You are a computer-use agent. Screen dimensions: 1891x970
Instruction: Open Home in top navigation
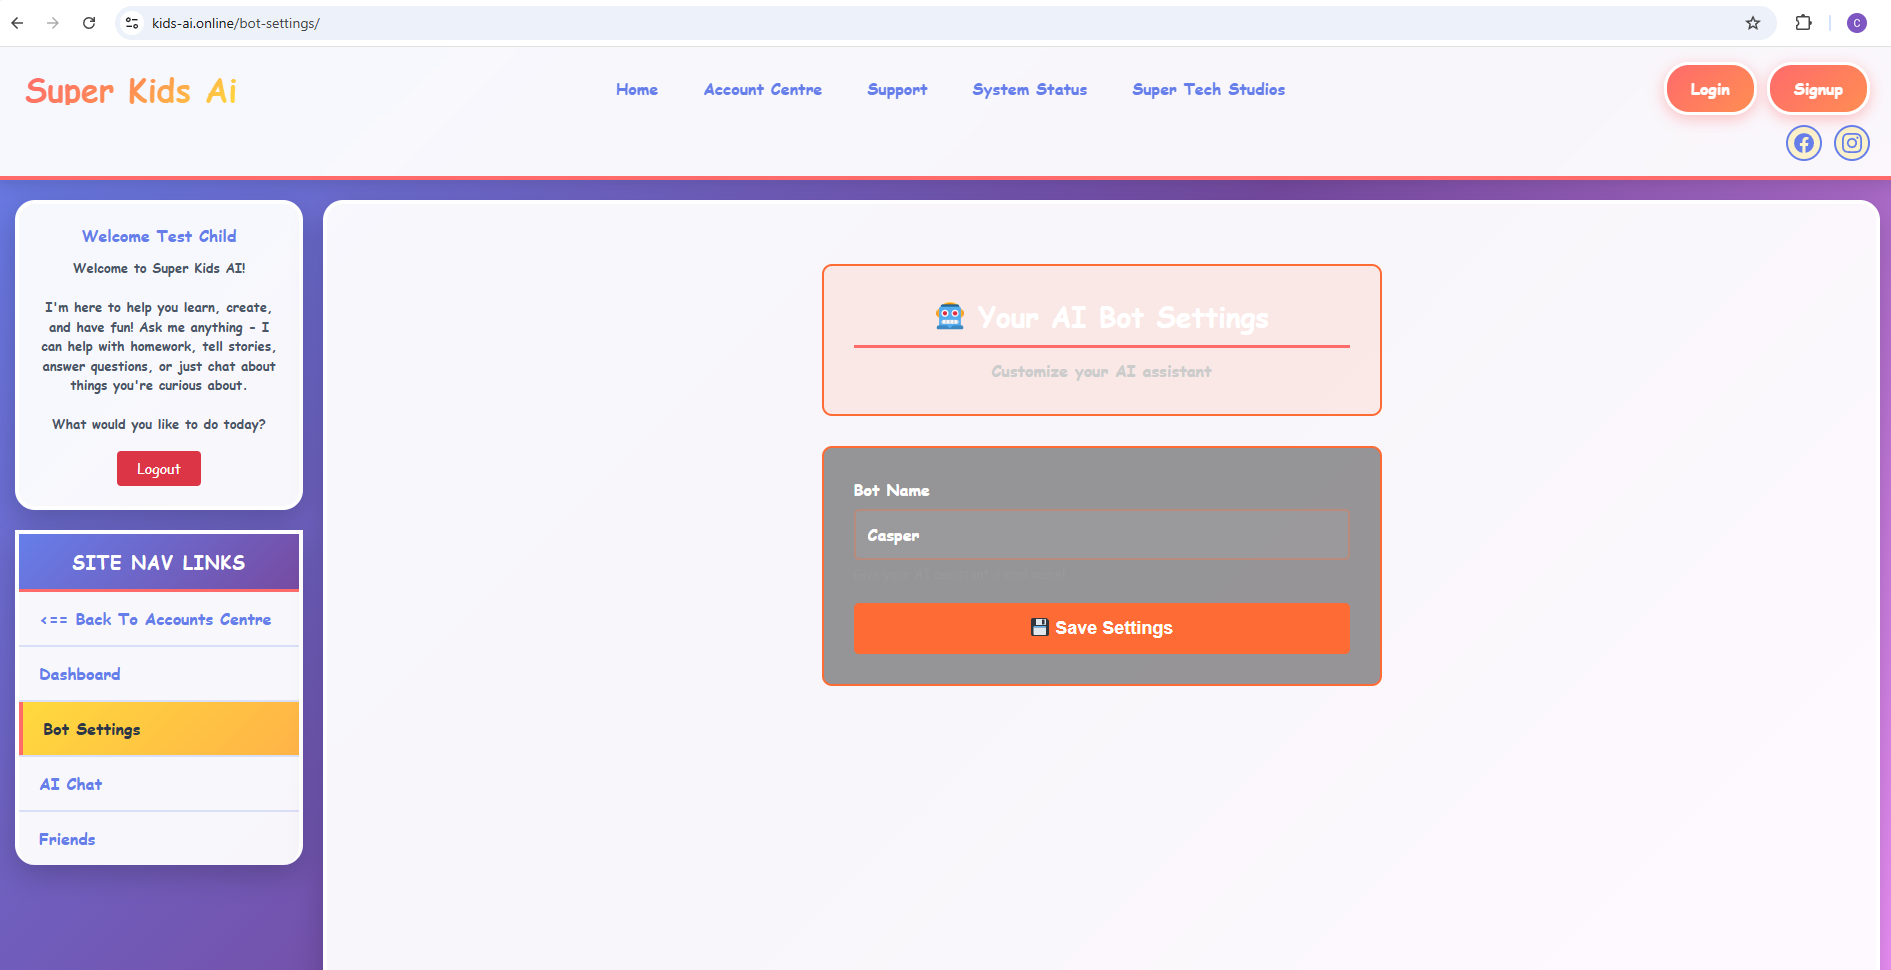click(637, 90)
